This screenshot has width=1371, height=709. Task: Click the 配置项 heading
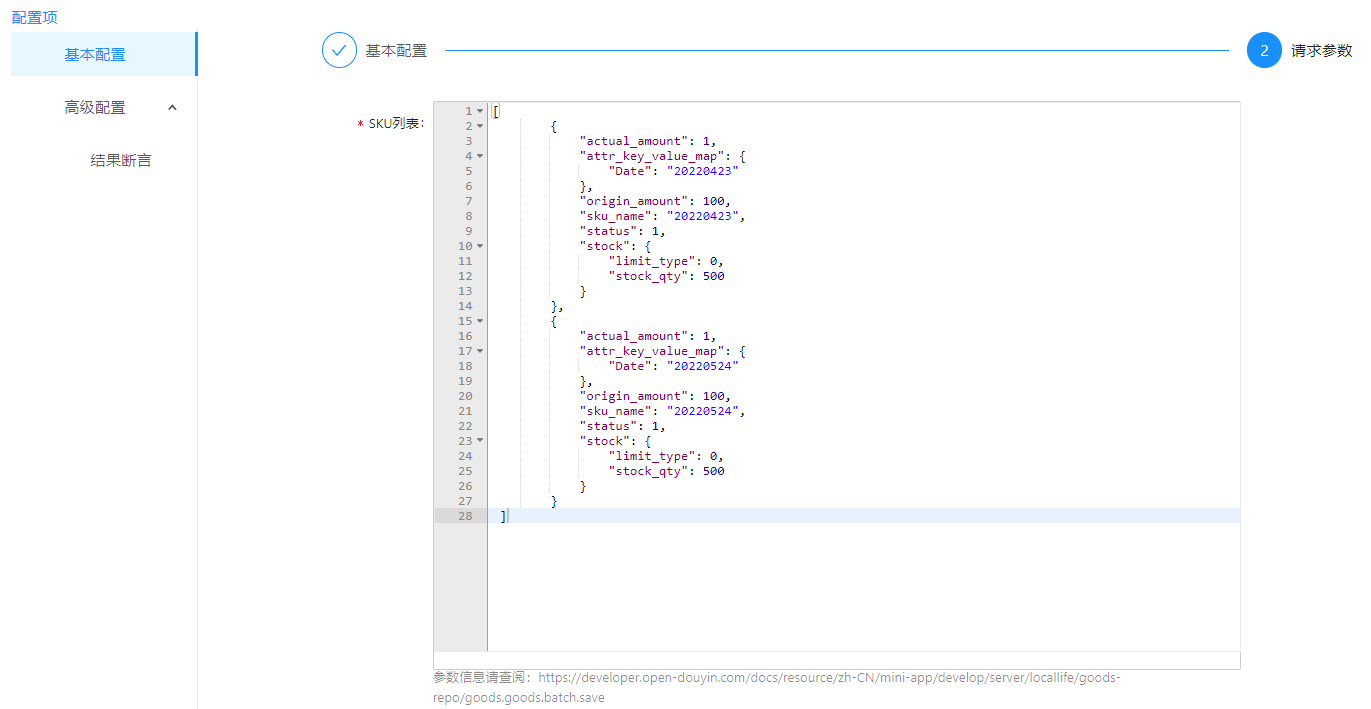(x=34, y=17)
